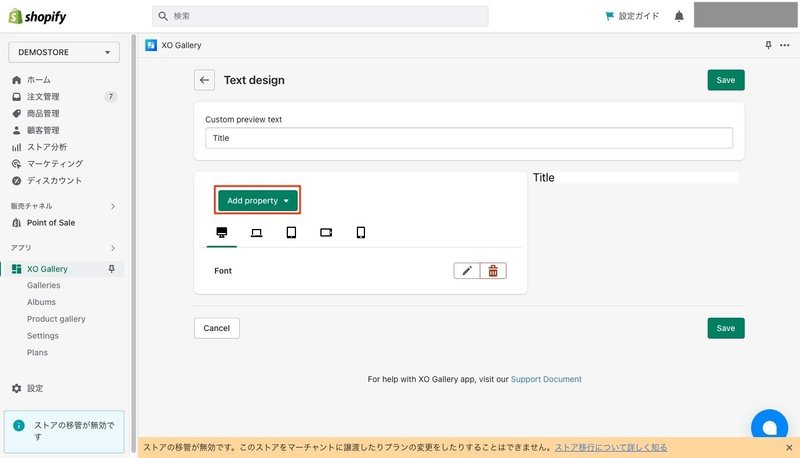Click the XO Gallery sidebar icon

(x=16, y=269)
